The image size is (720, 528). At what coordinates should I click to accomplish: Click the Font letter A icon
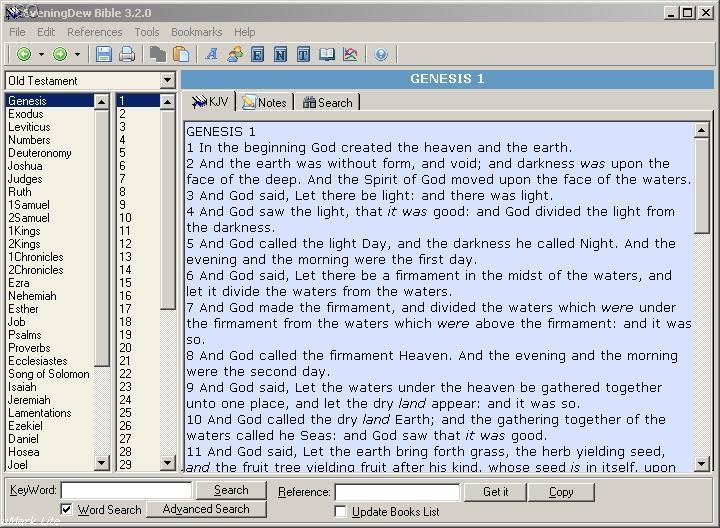coord(212,54)
